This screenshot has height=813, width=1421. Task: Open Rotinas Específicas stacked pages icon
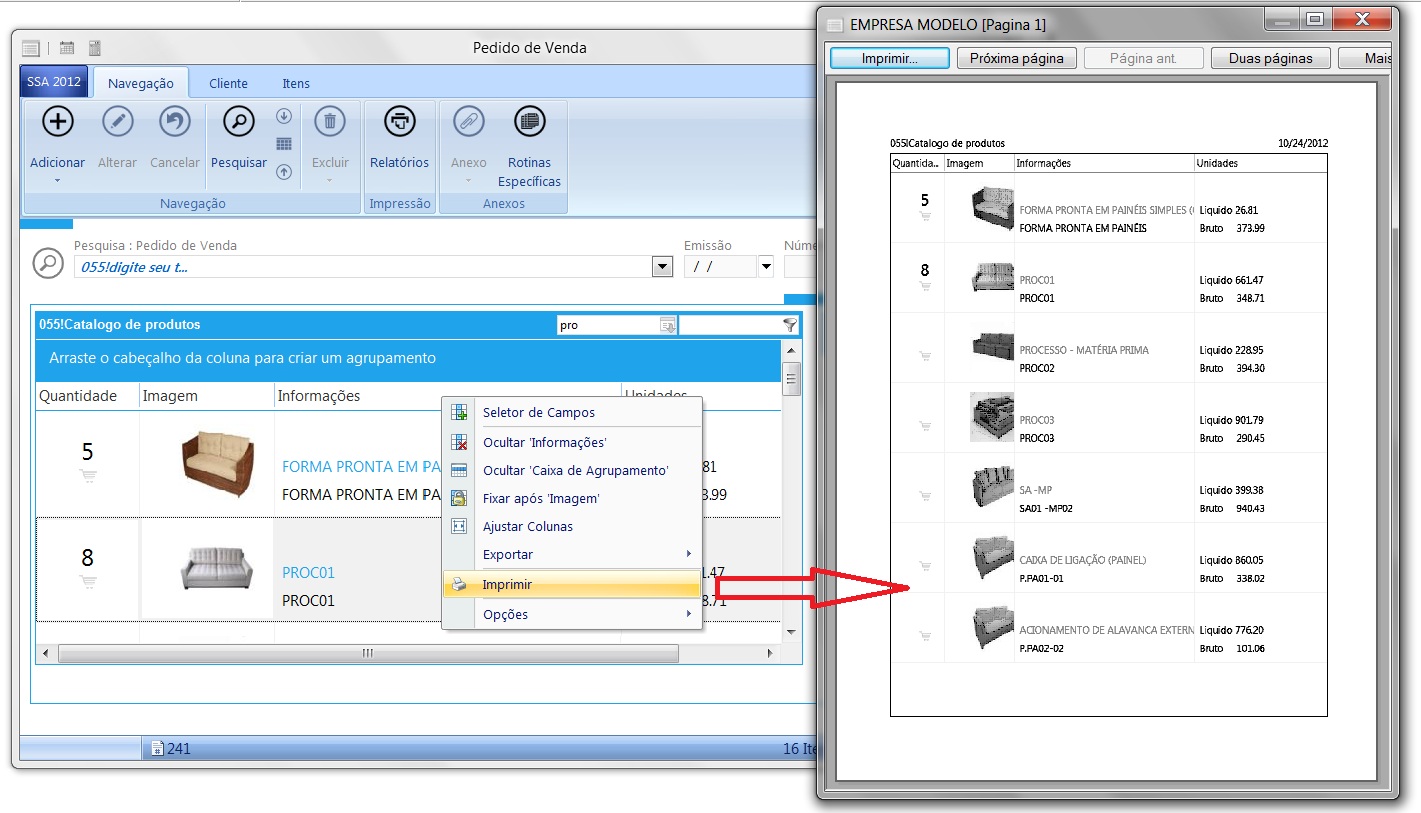(x=529, y=122)
